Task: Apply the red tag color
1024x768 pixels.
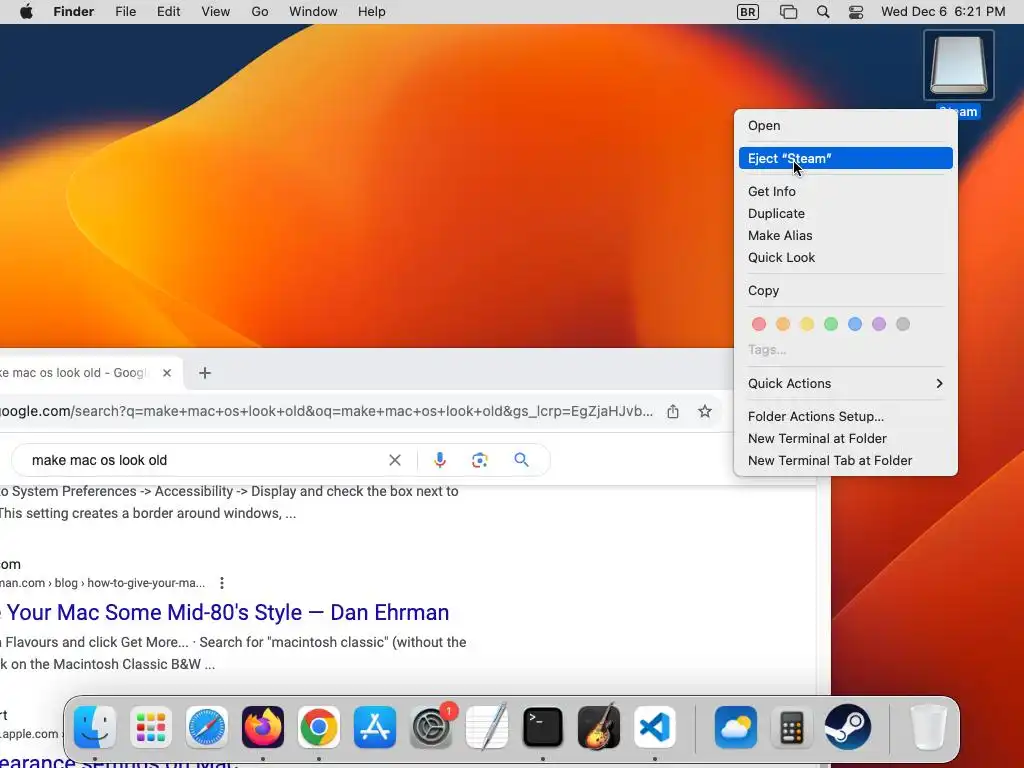Action: pos(759,324)
